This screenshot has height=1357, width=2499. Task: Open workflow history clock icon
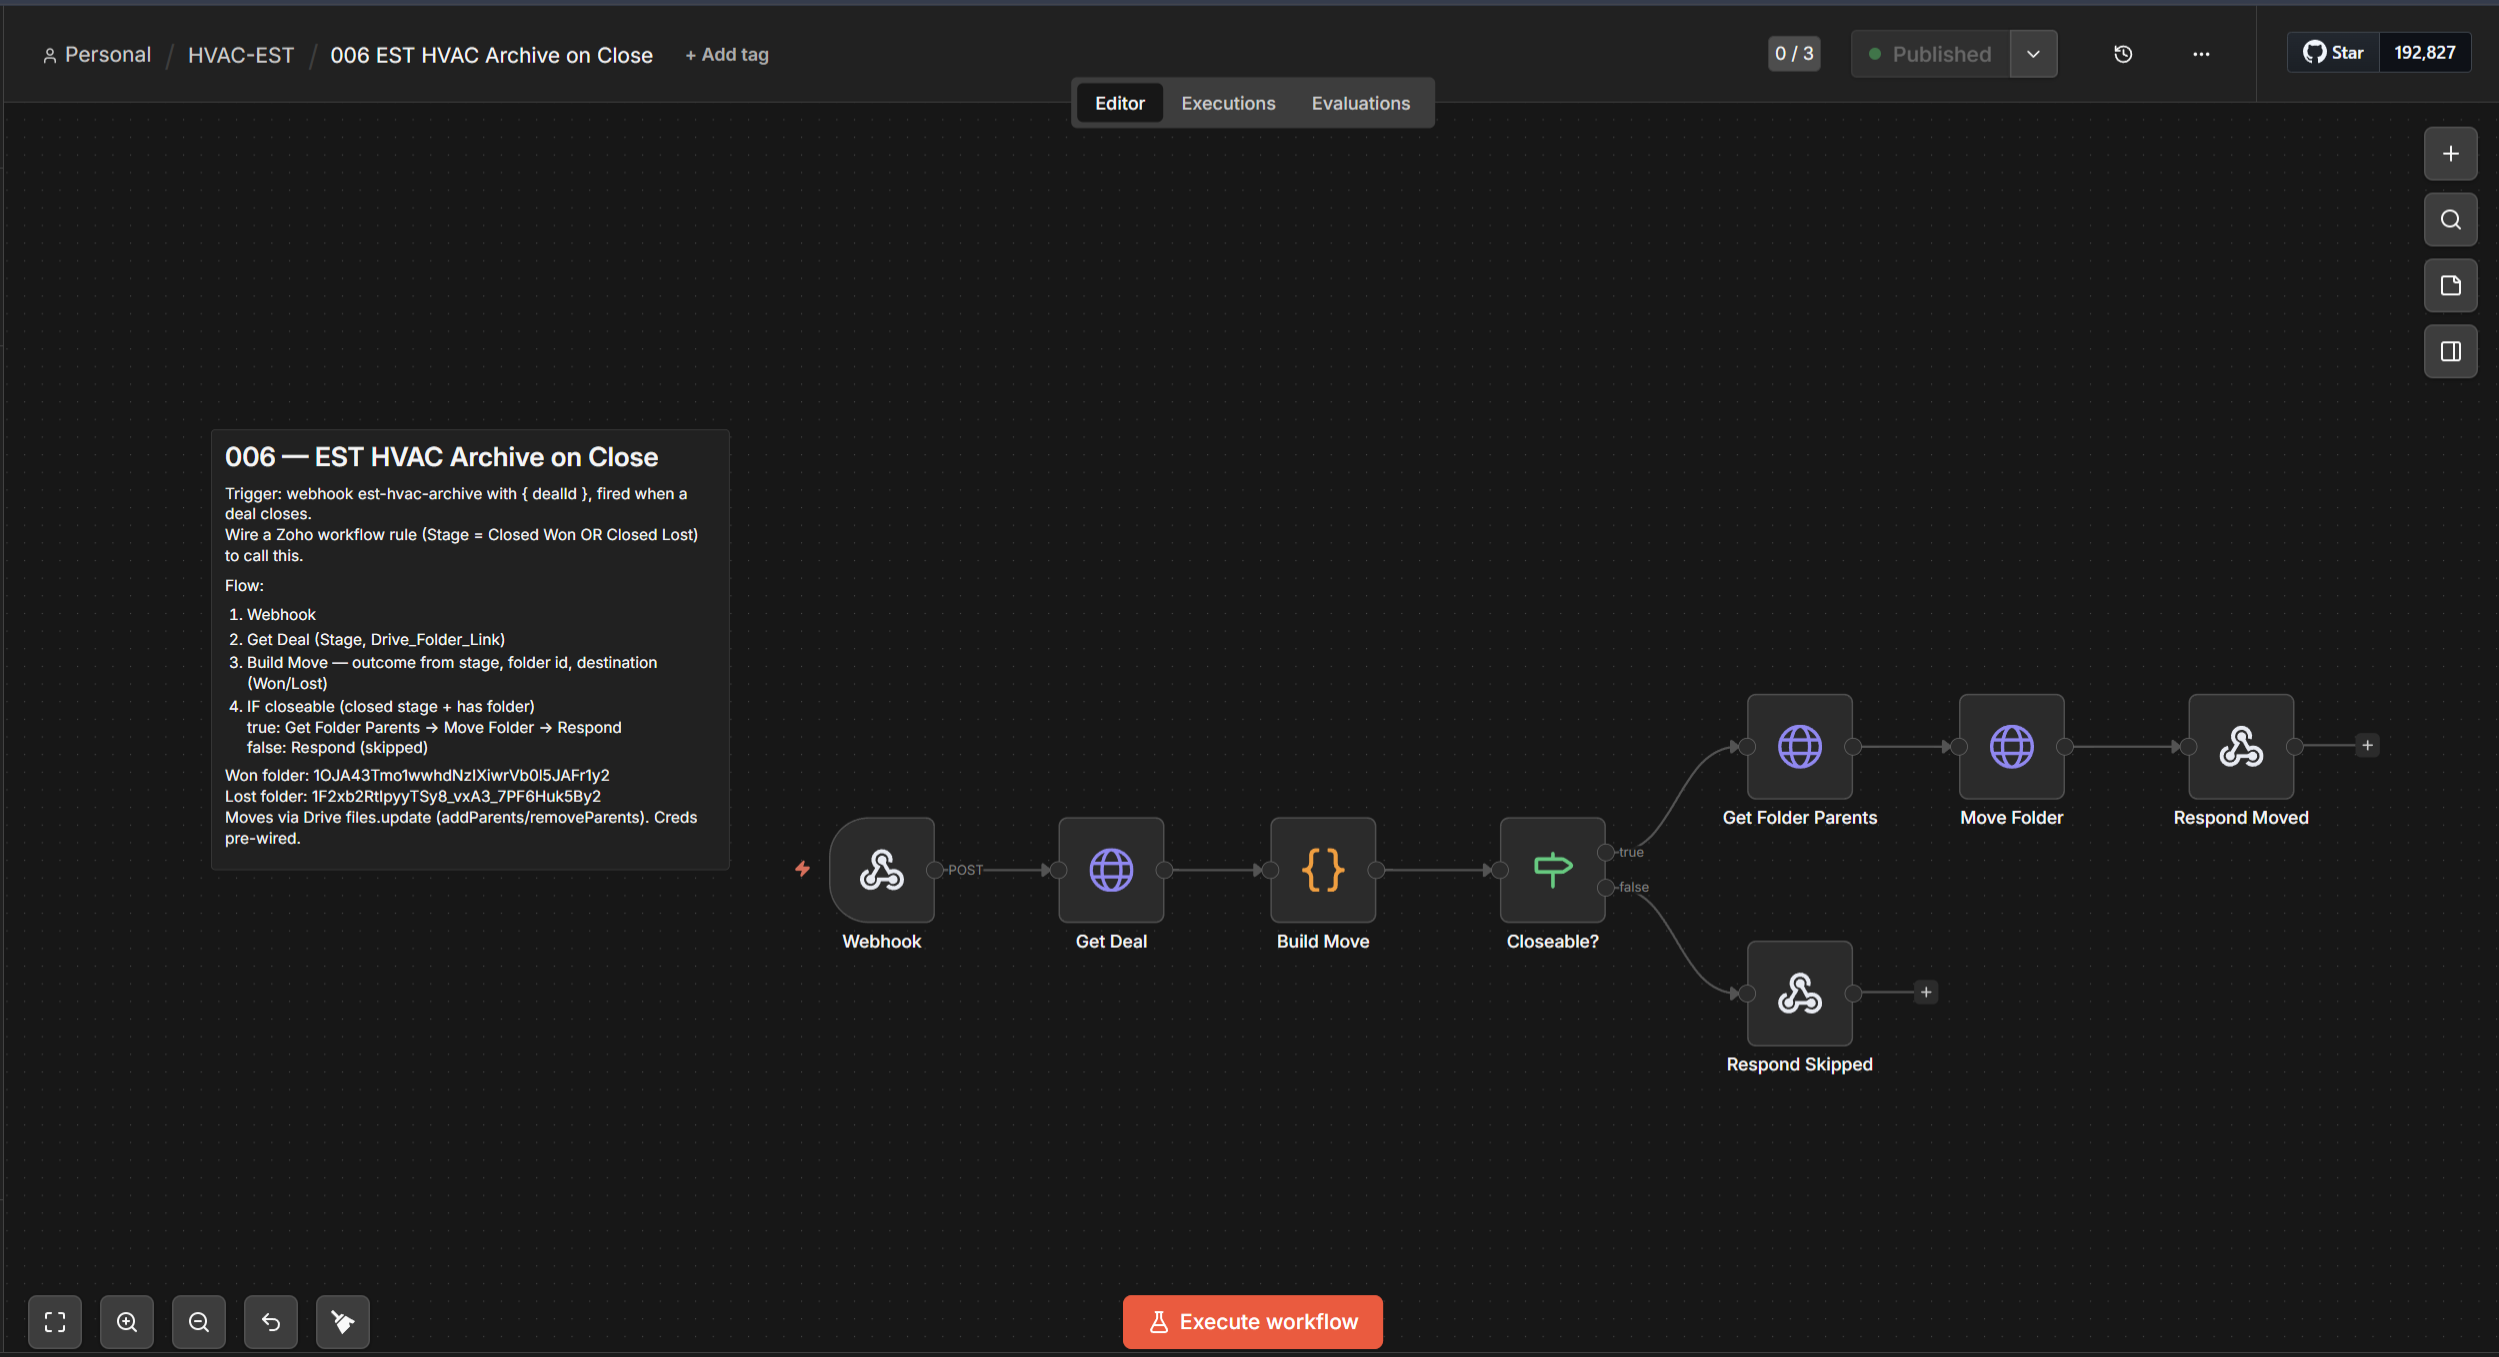click(2123, 54)
